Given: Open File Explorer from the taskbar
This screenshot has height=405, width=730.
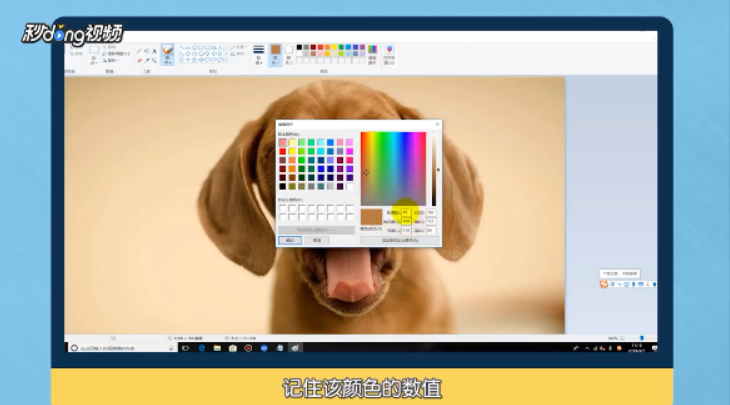Looking at the screenshot, I should 217,348.
